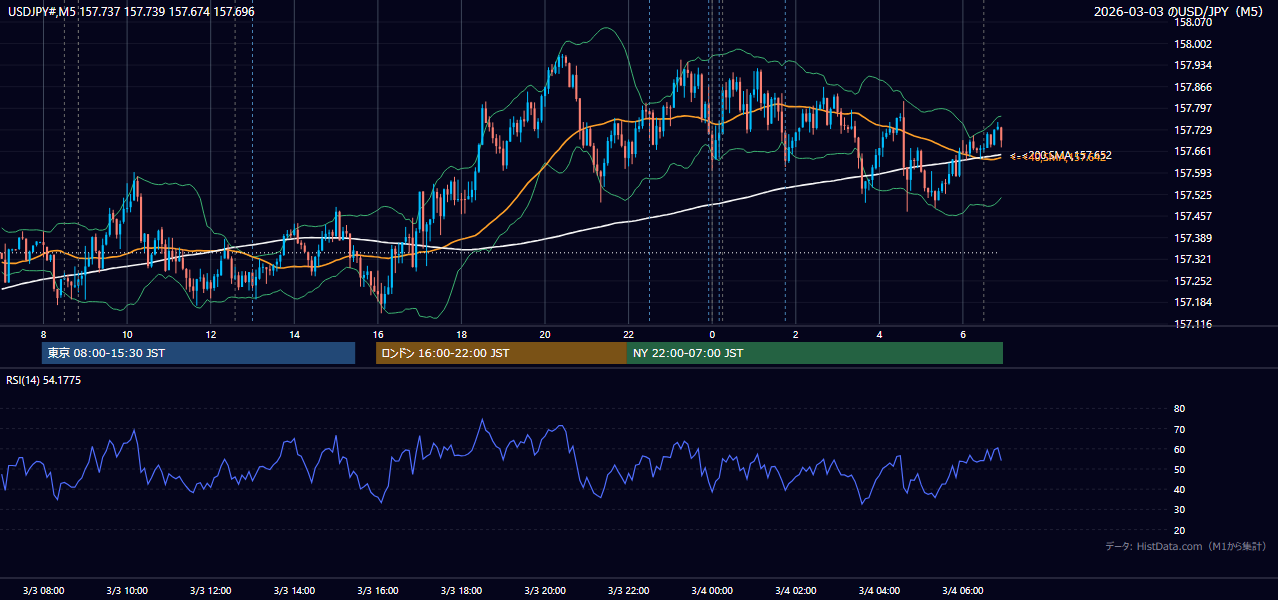Click price axis value 157.593

1193,173
